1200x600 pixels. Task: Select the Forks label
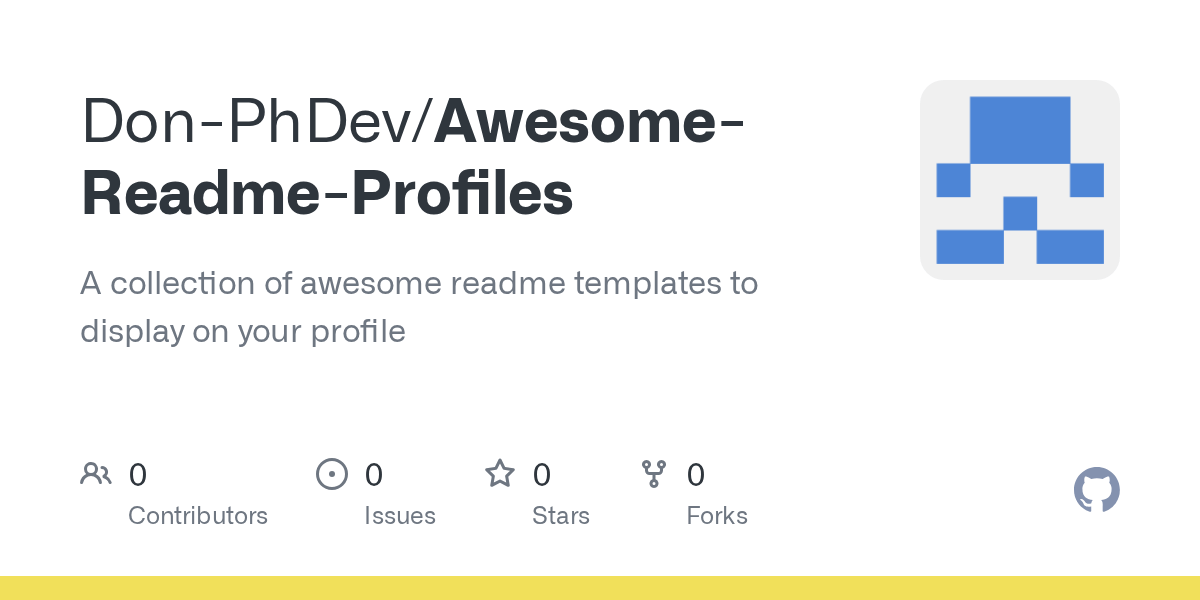pos(717,516)
